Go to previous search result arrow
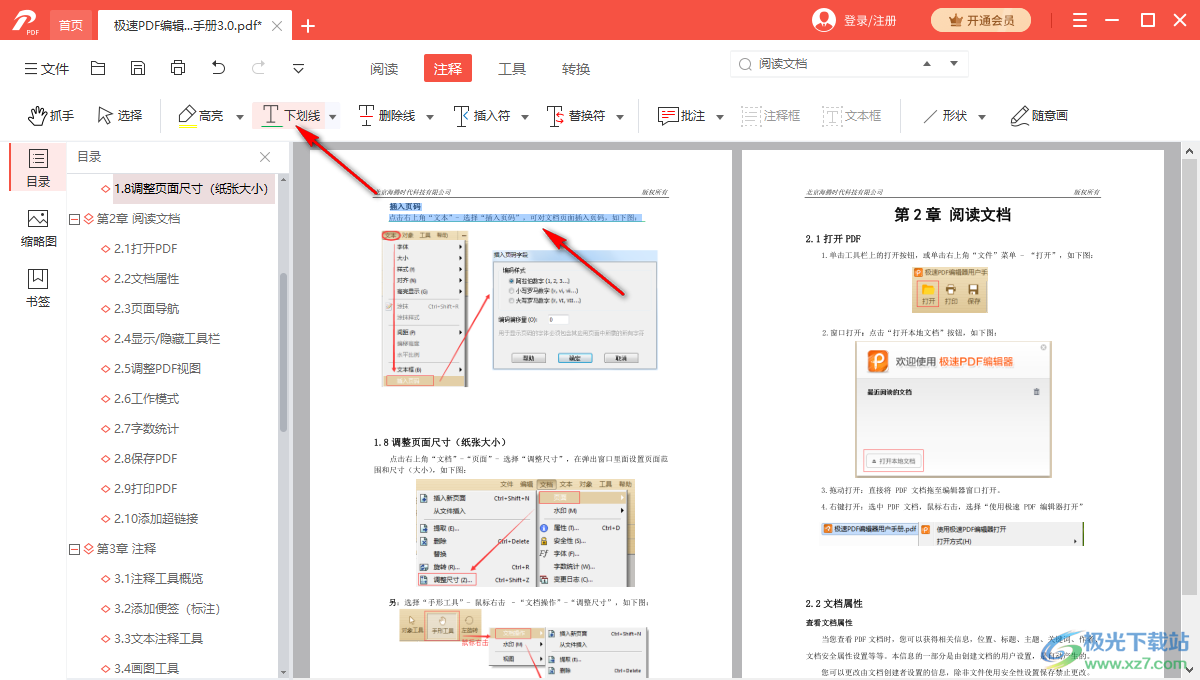 coord(927,63)
